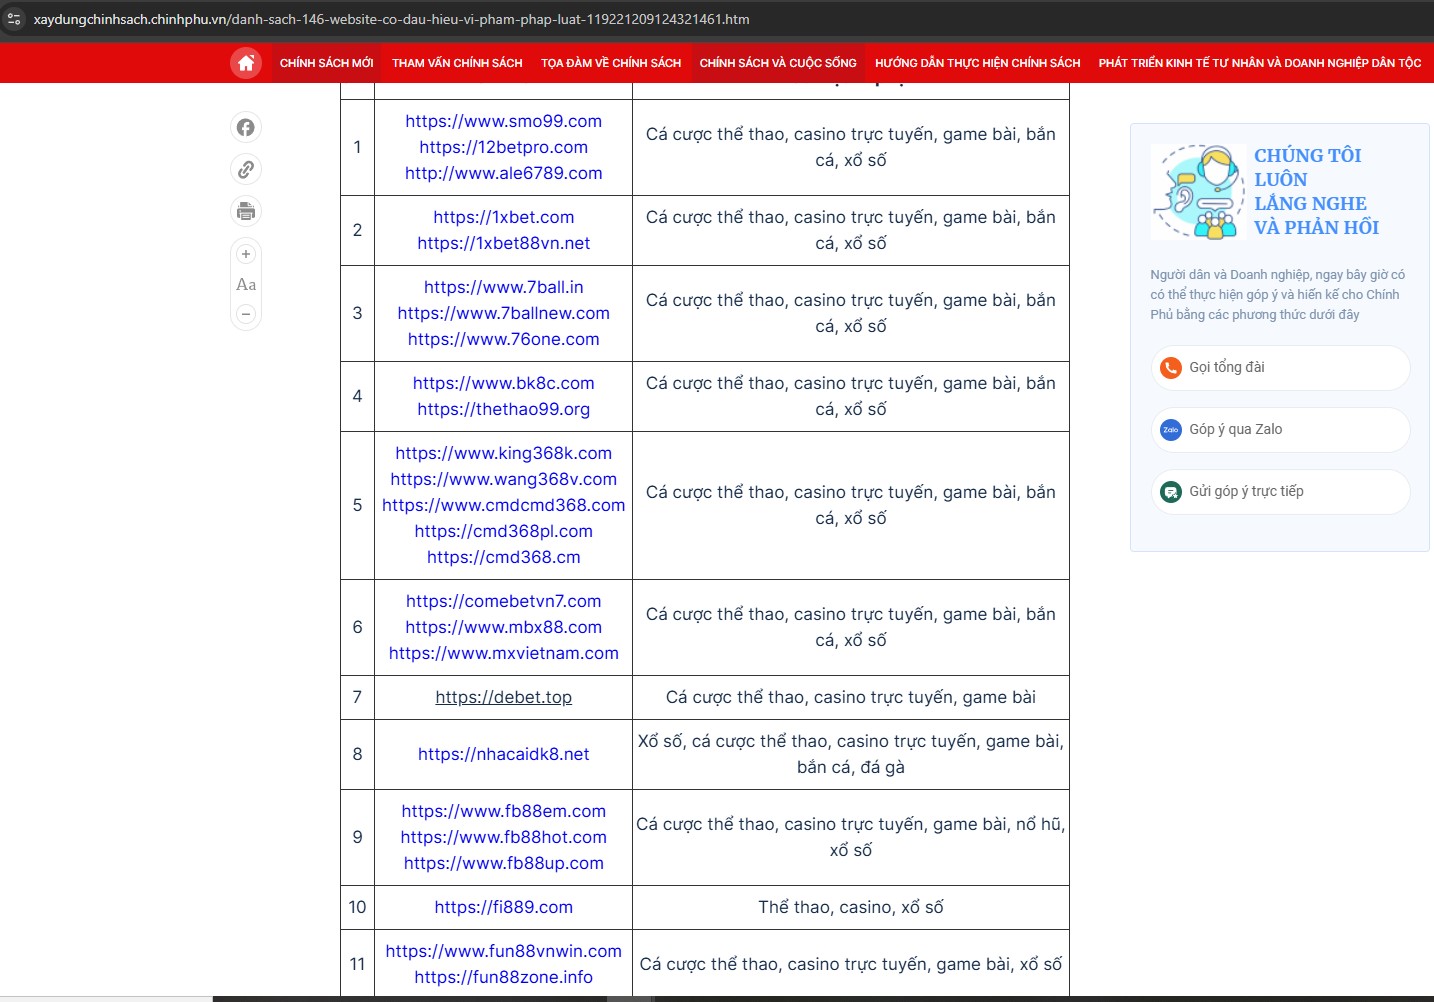Open the CHÍNH SÁCH MỚI menu
This screenshot has width=1434, height=1002.
(326, 63)
